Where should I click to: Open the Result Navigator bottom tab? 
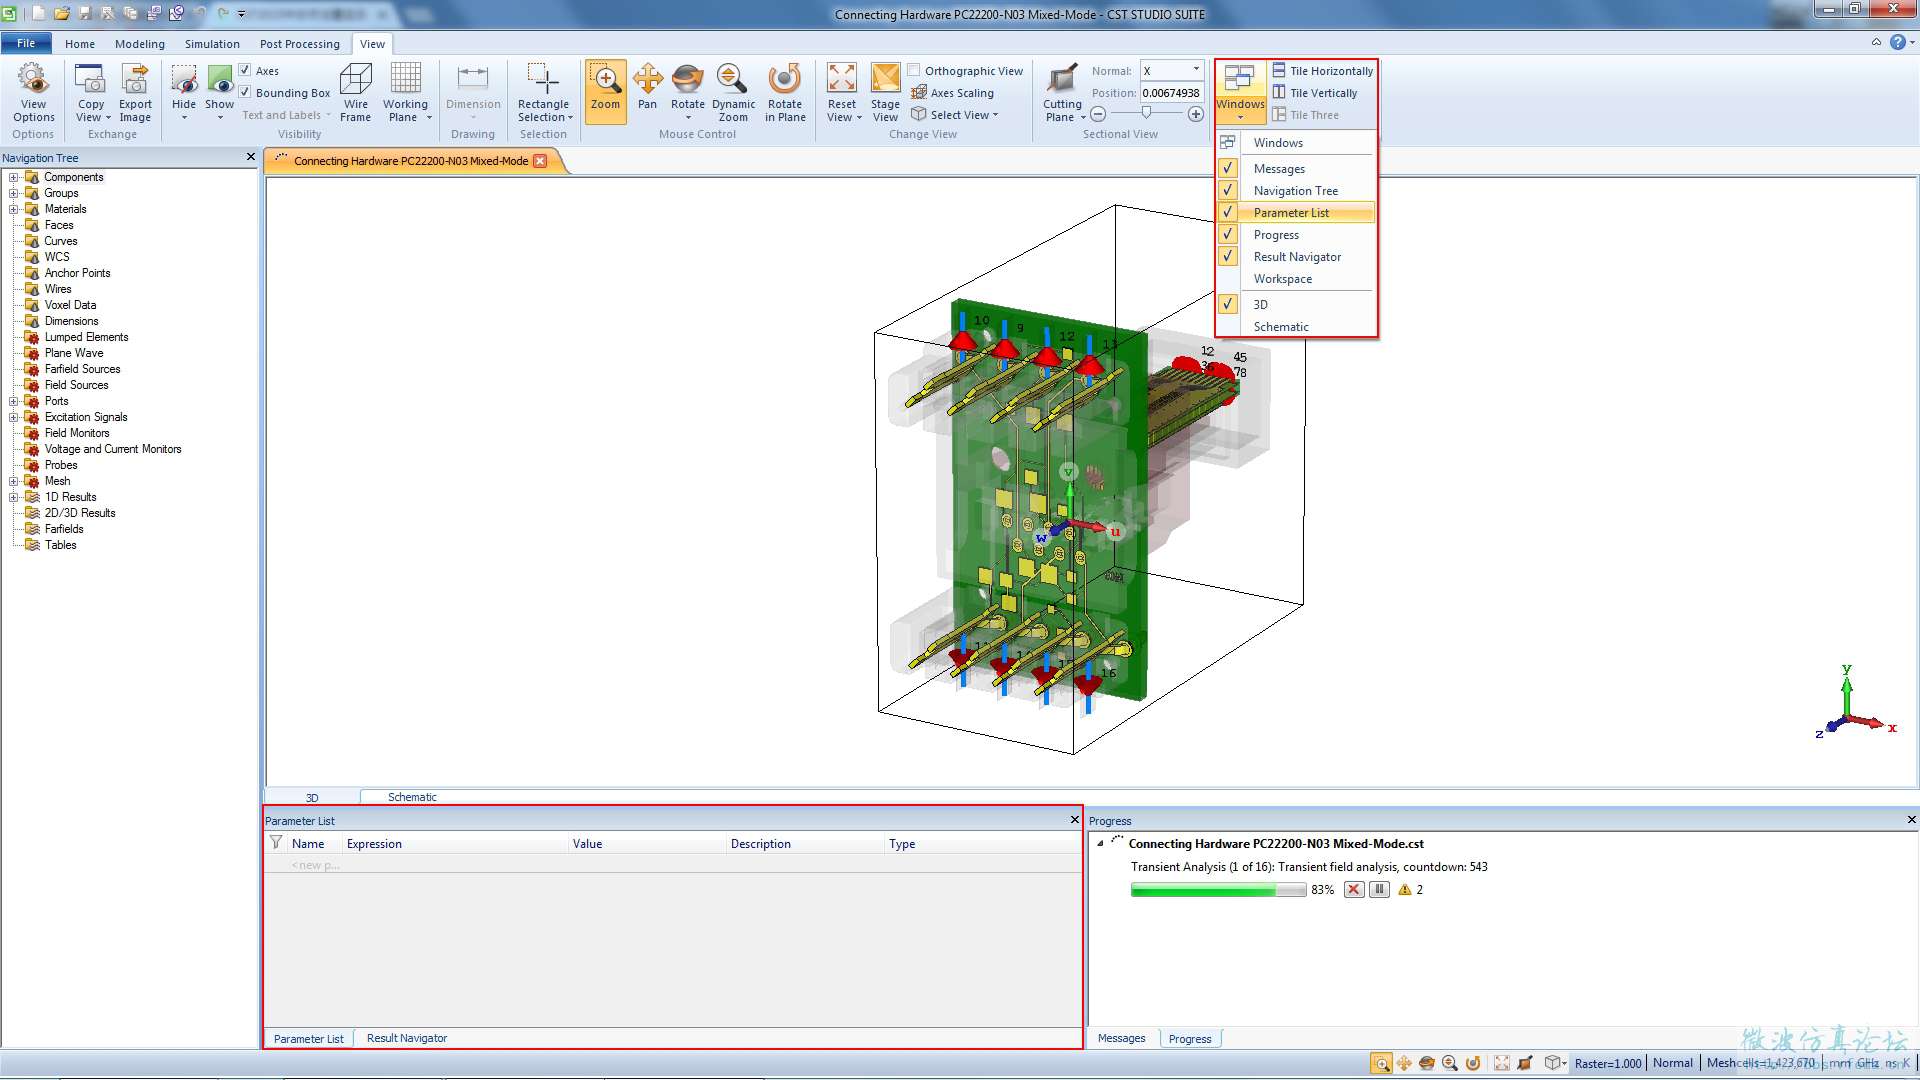pyautogui.click(x=406, y=1038)
